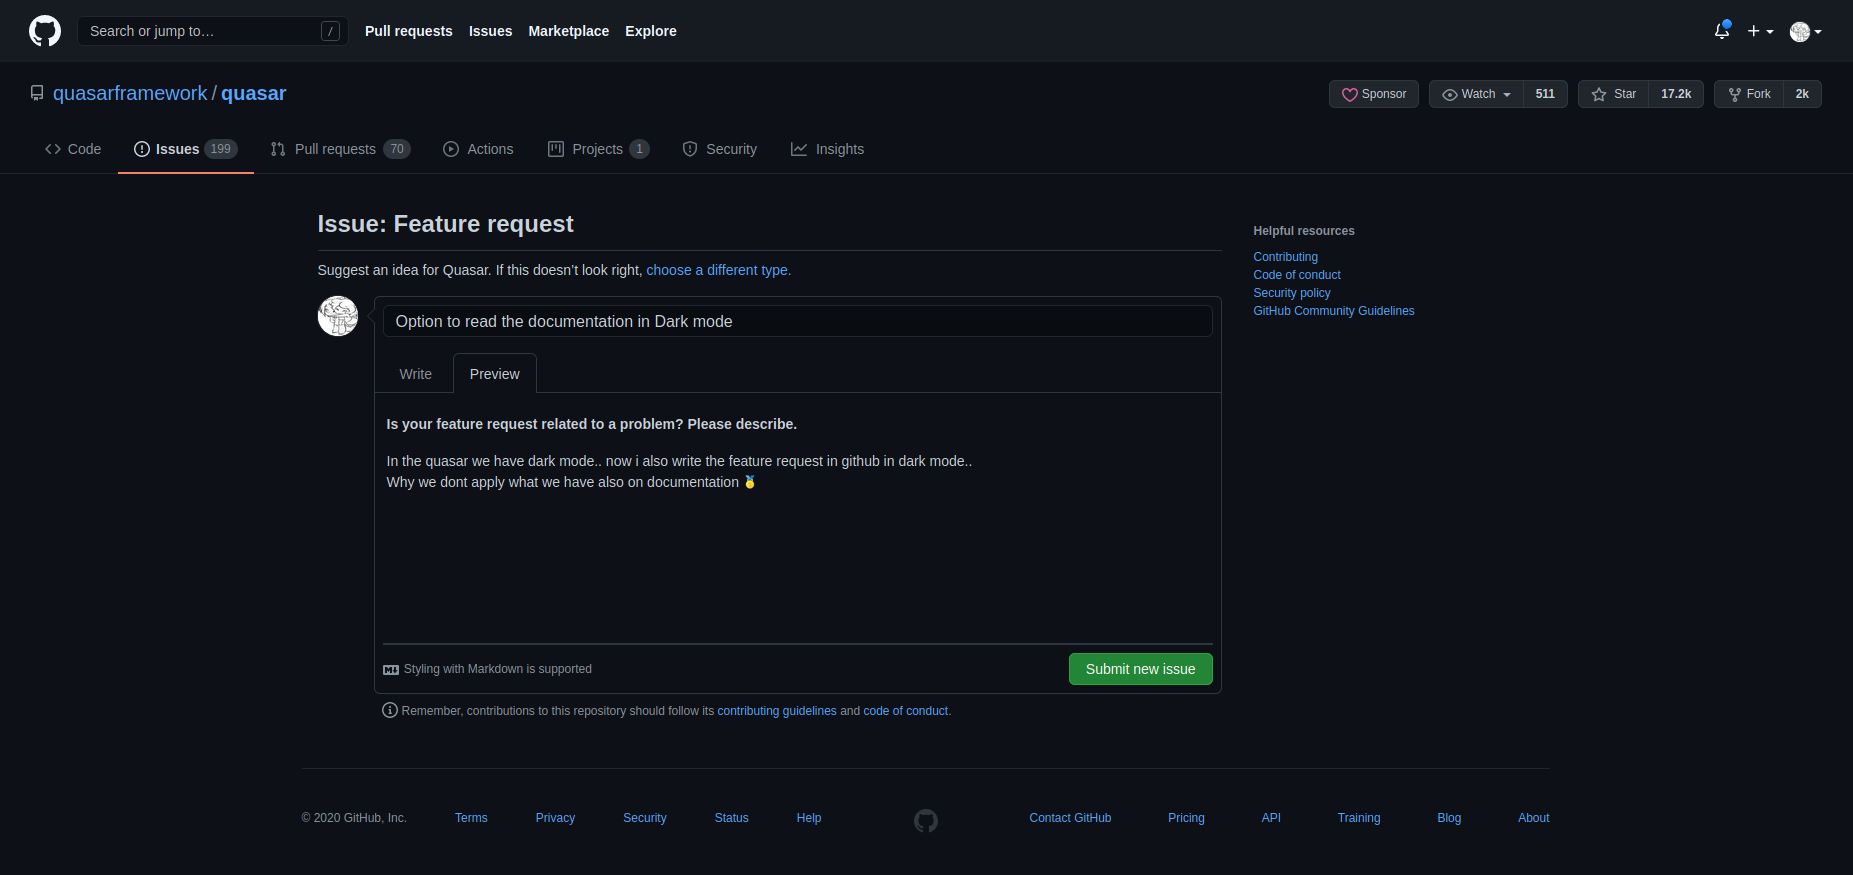This screenshot has height=875, width=1853.
Task: Open the Code tab
Action: (x=73, y=149)
